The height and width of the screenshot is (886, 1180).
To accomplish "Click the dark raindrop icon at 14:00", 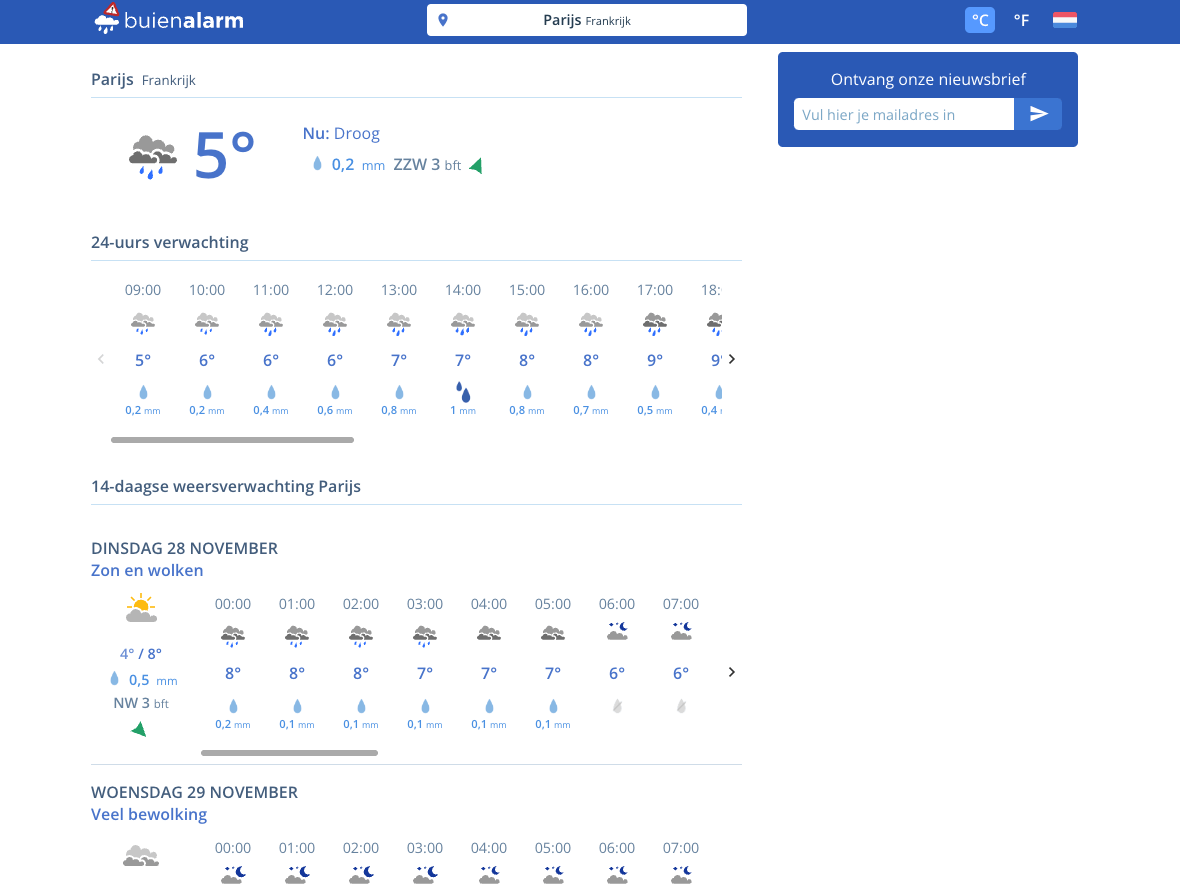I will pos(463,392).
